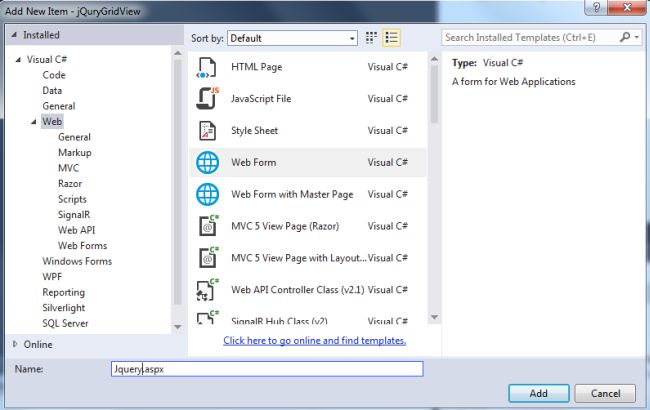Open 'Click here to go online' link

pos(315,341)
